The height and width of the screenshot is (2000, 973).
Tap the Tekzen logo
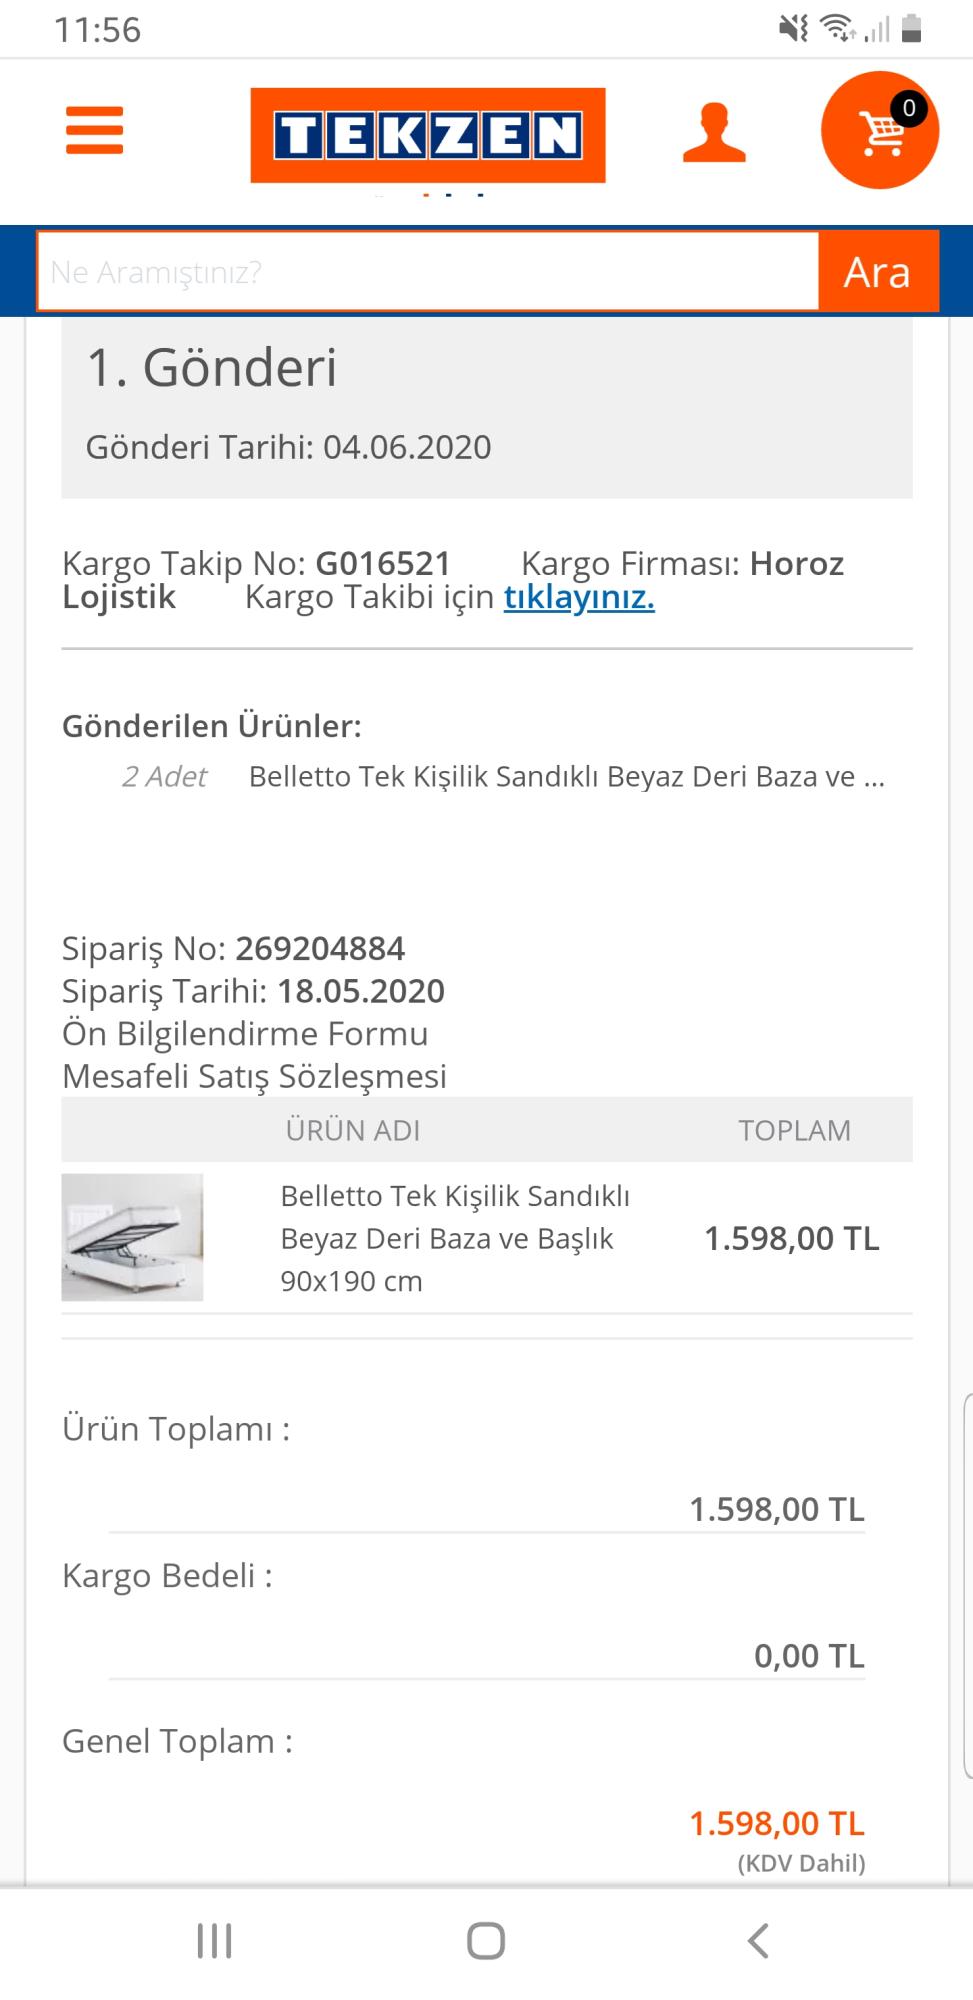click(427, 135)
